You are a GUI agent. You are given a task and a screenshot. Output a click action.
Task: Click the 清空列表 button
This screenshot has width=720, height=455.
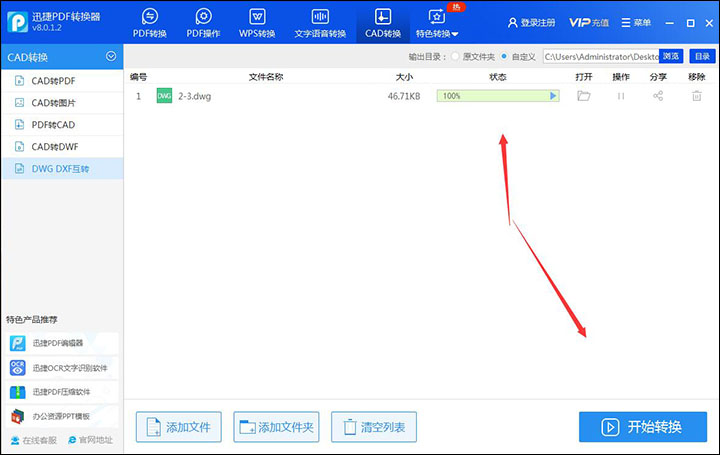374,427
